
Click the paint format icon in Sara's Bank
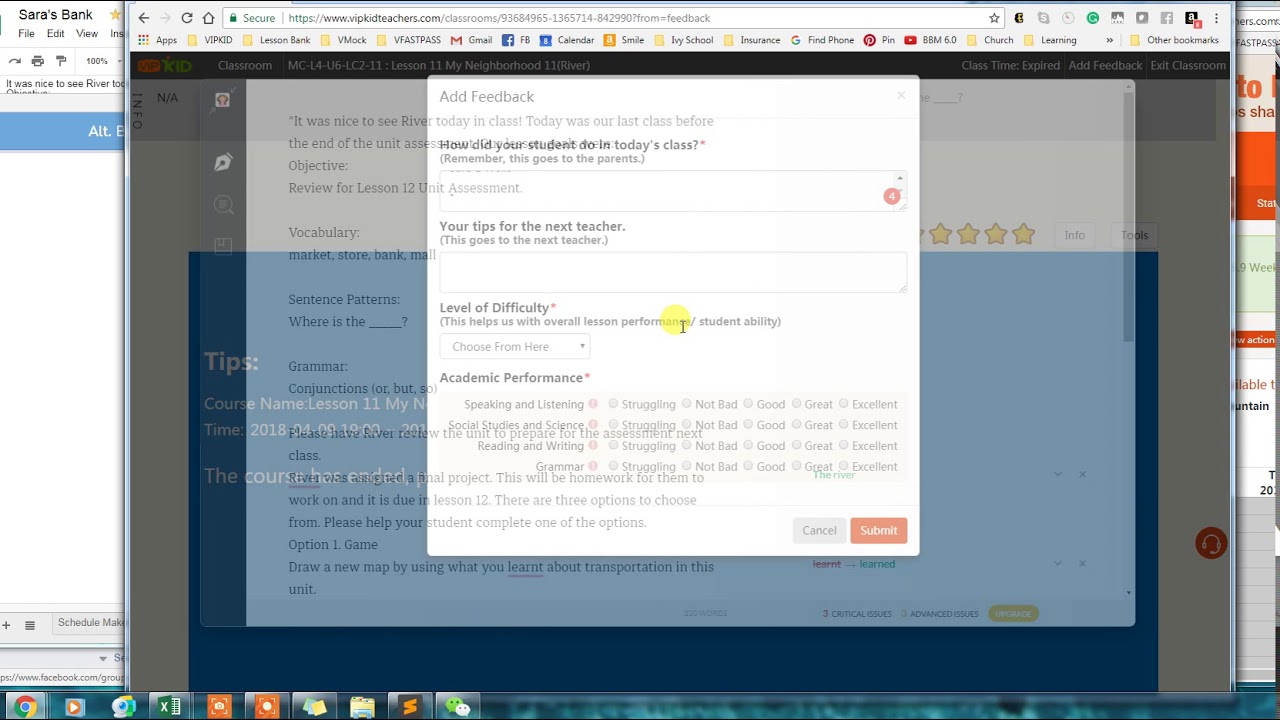tap(61, 61)
